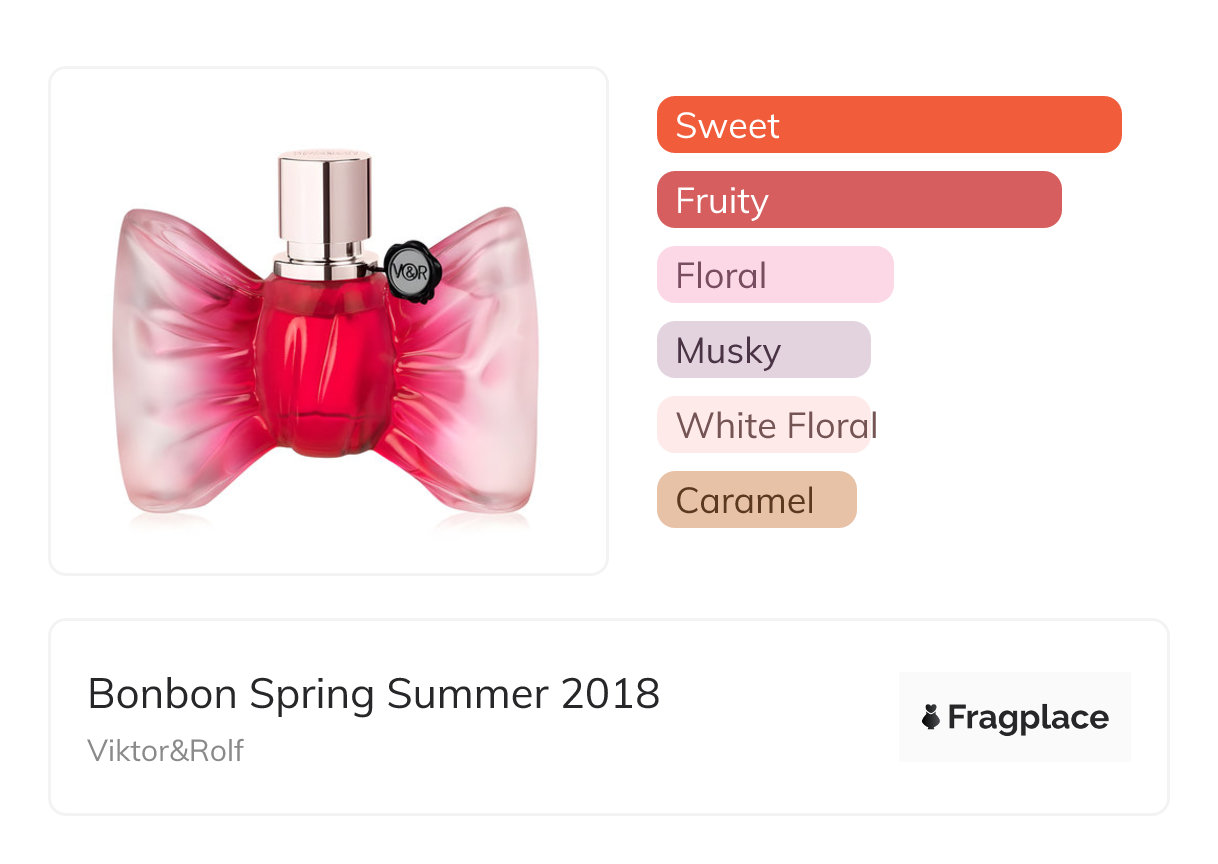1218x864 pixels.
Task: Click the word Sweet in the orange bar
Action: 727,126
